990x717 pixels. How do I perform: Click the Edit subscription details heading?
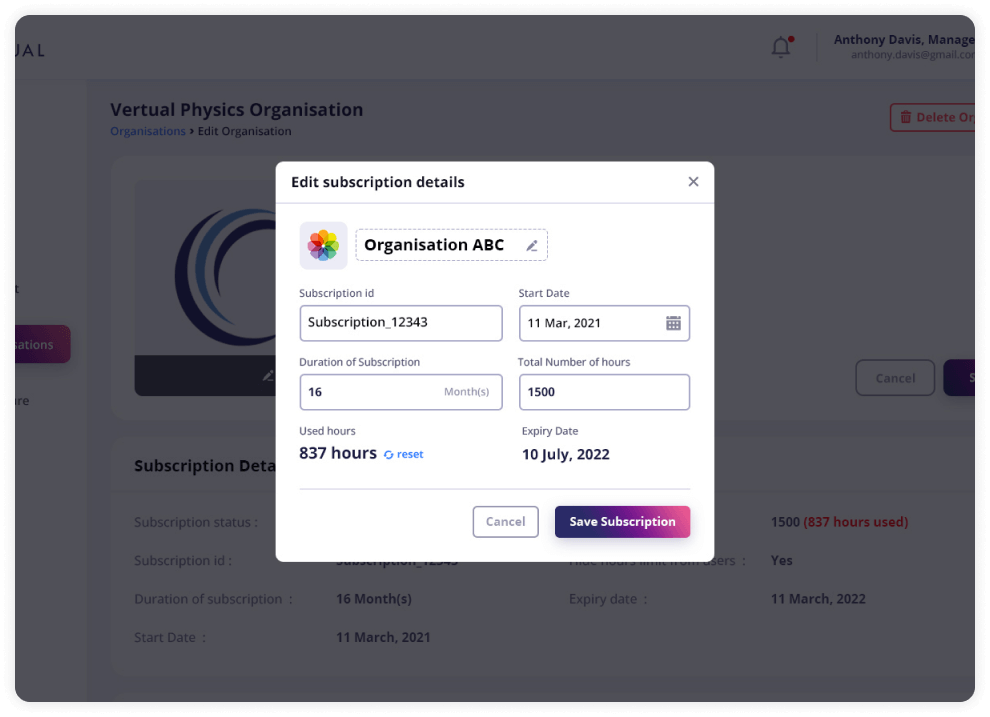pos(378,182)
